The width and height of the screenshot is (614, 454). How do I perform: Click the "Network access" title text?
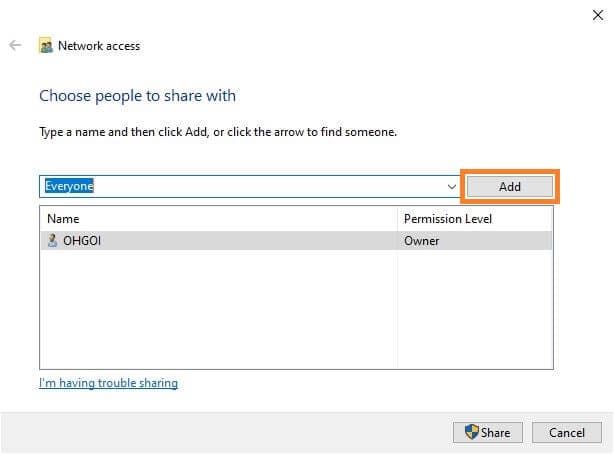click(x=99, y=45)
